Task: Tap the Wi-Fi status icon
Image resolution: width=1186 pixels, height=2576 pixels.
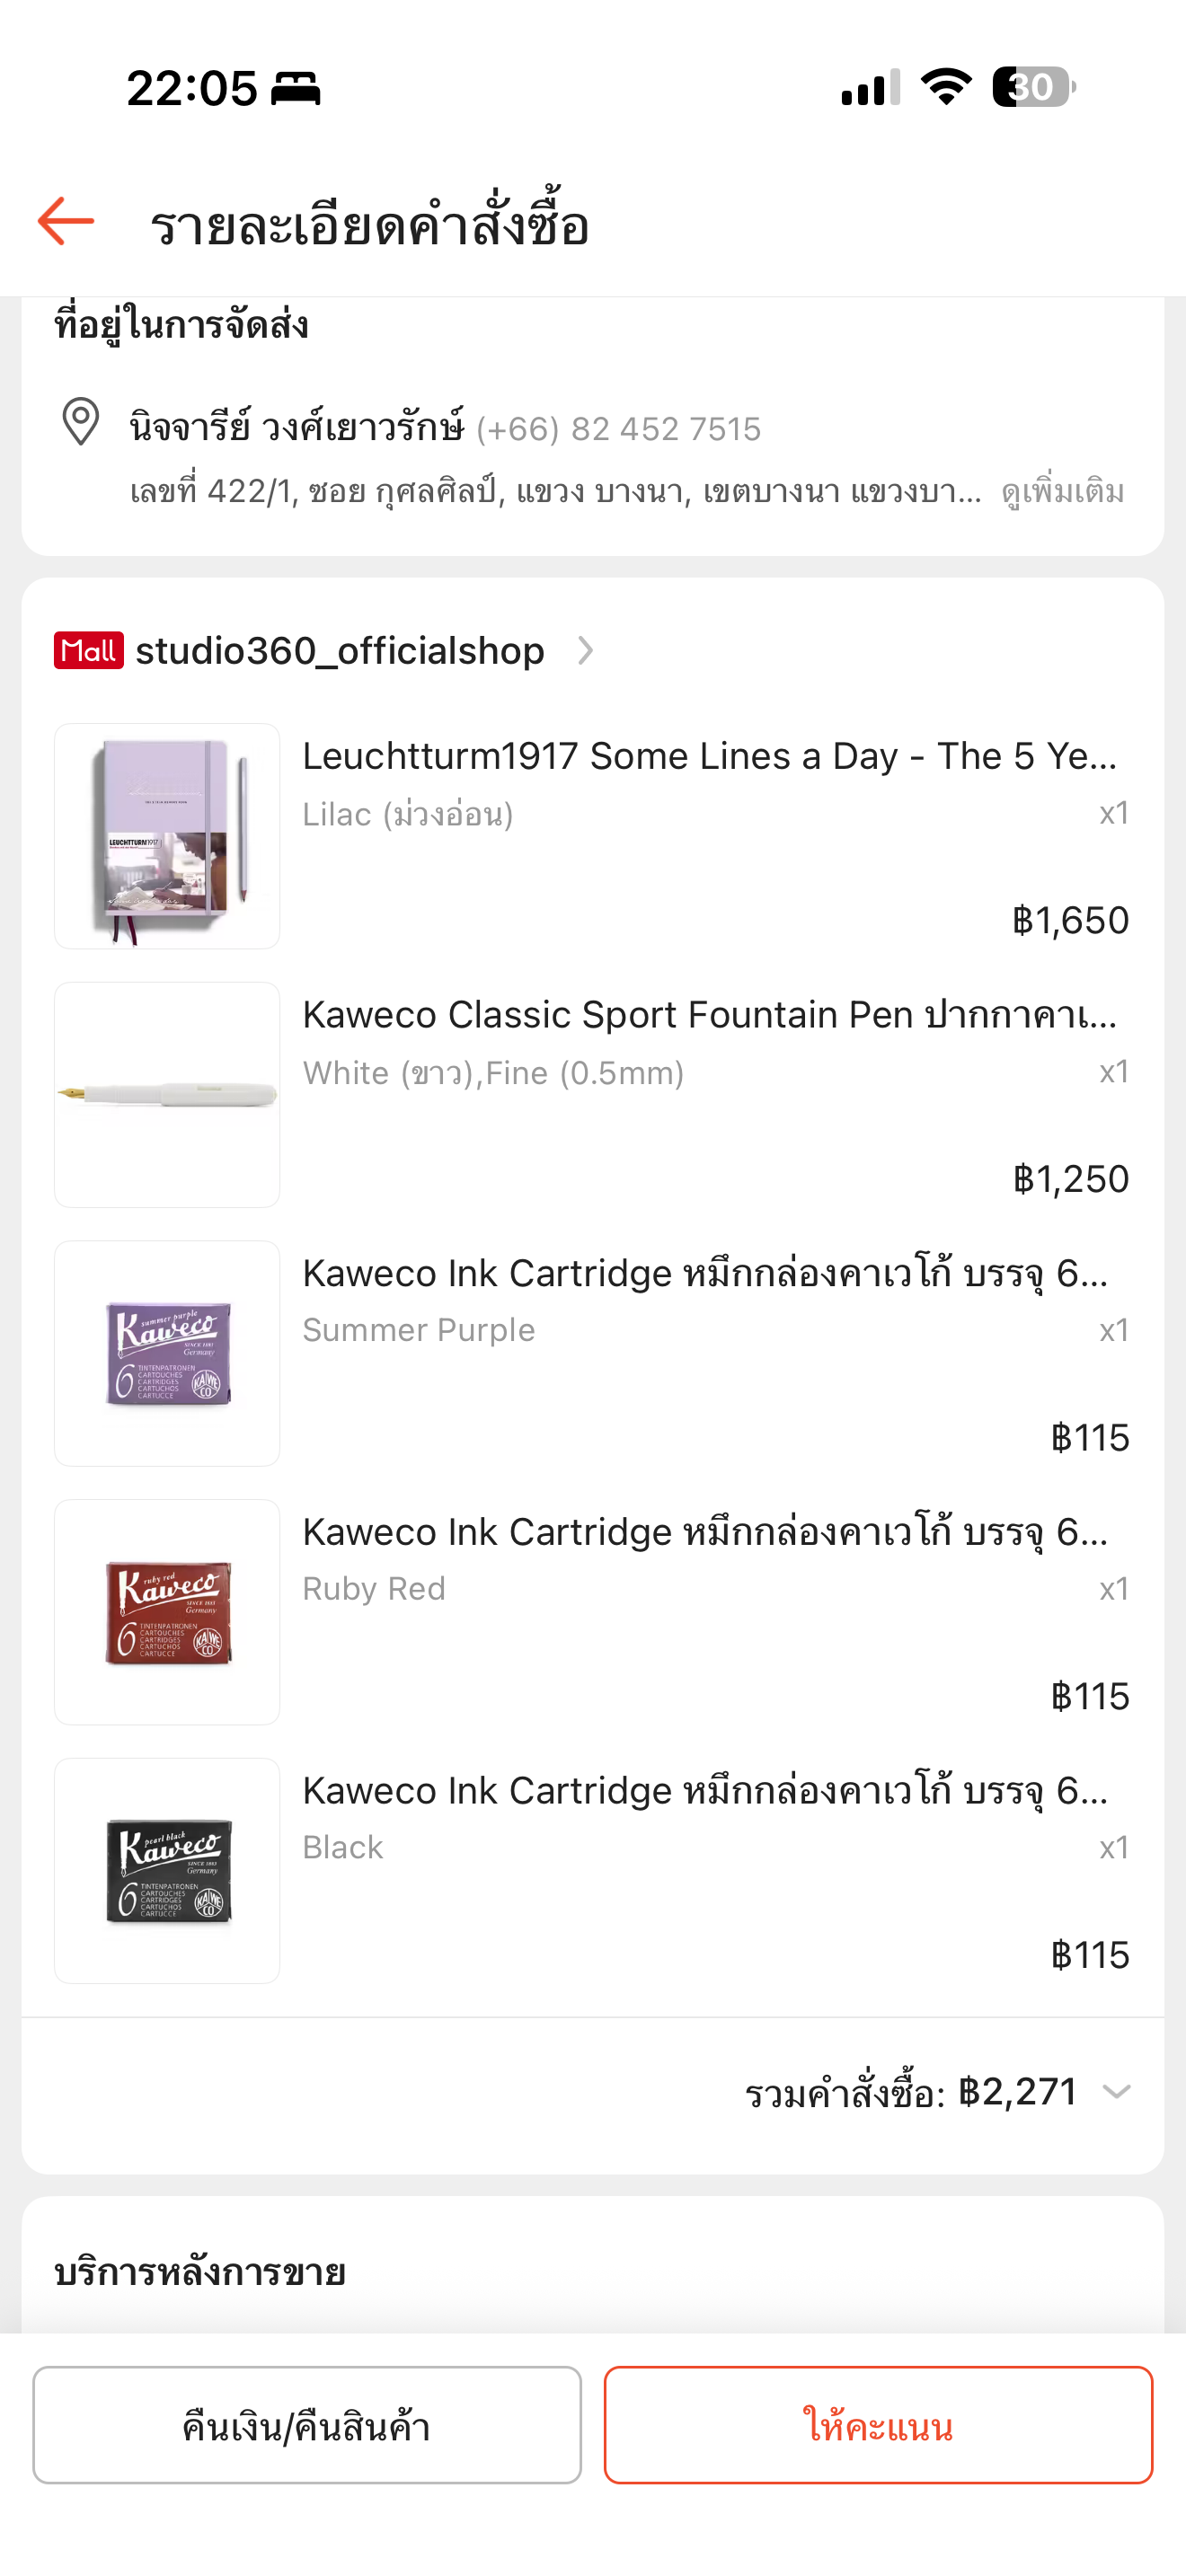Action: point(946,87)
